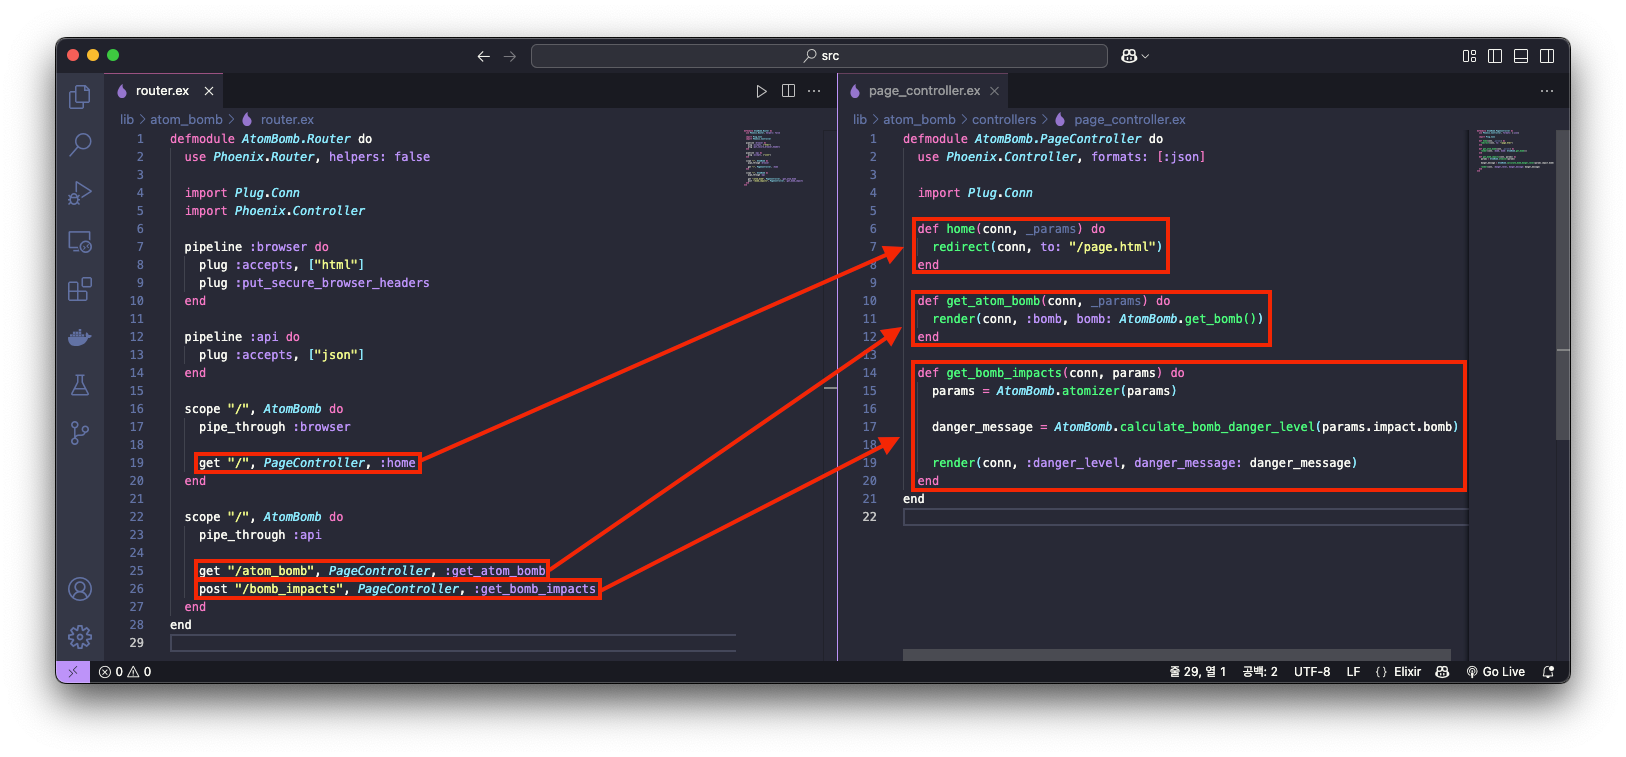The image size is (1626, 757).
Task: Click atom_bomb breadcrumb in left editor
Action: pyautogui.click(x=186, y=119)
